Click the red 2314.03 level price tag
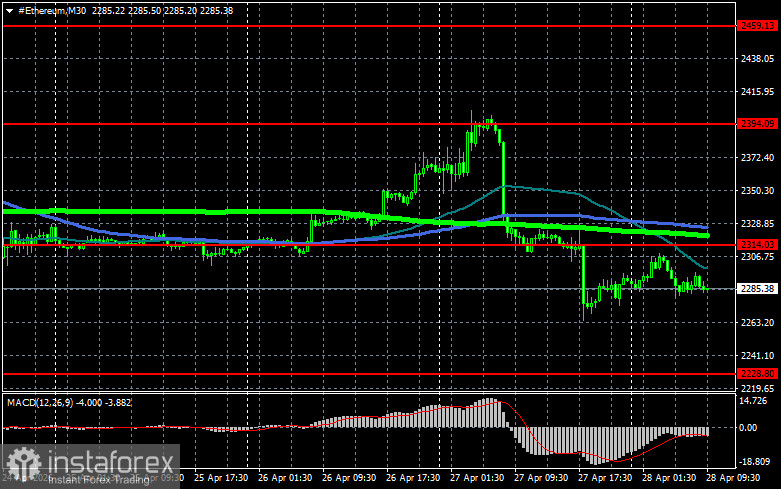 [757, 244]
